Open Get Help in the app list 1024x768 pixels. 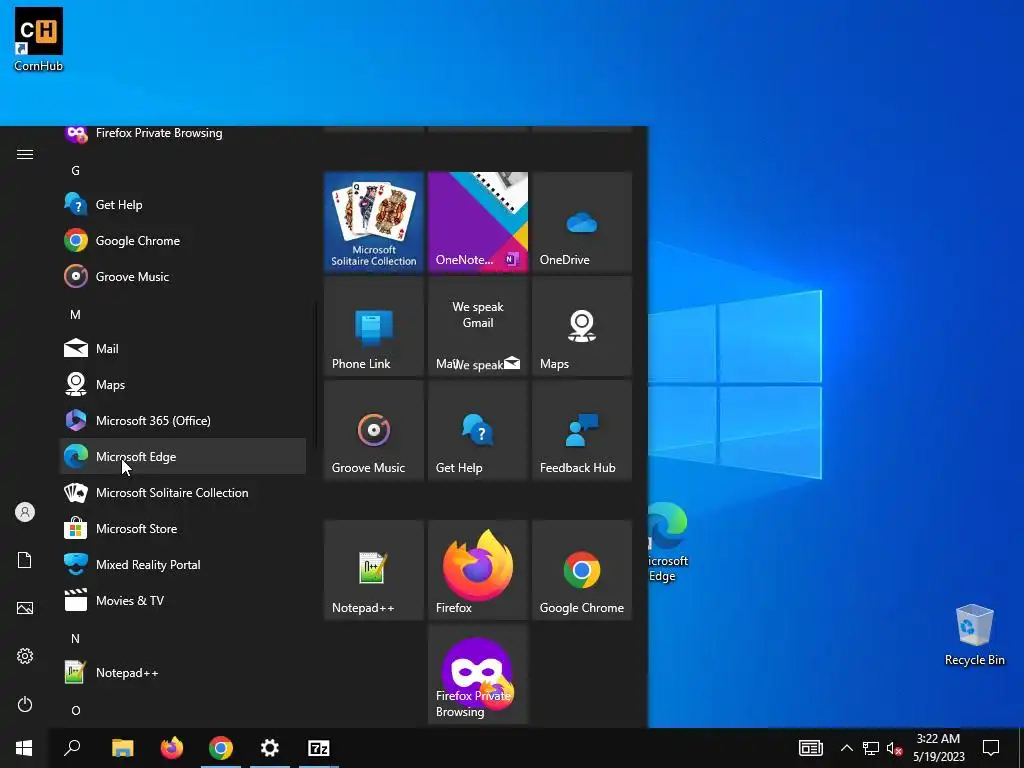183,204
